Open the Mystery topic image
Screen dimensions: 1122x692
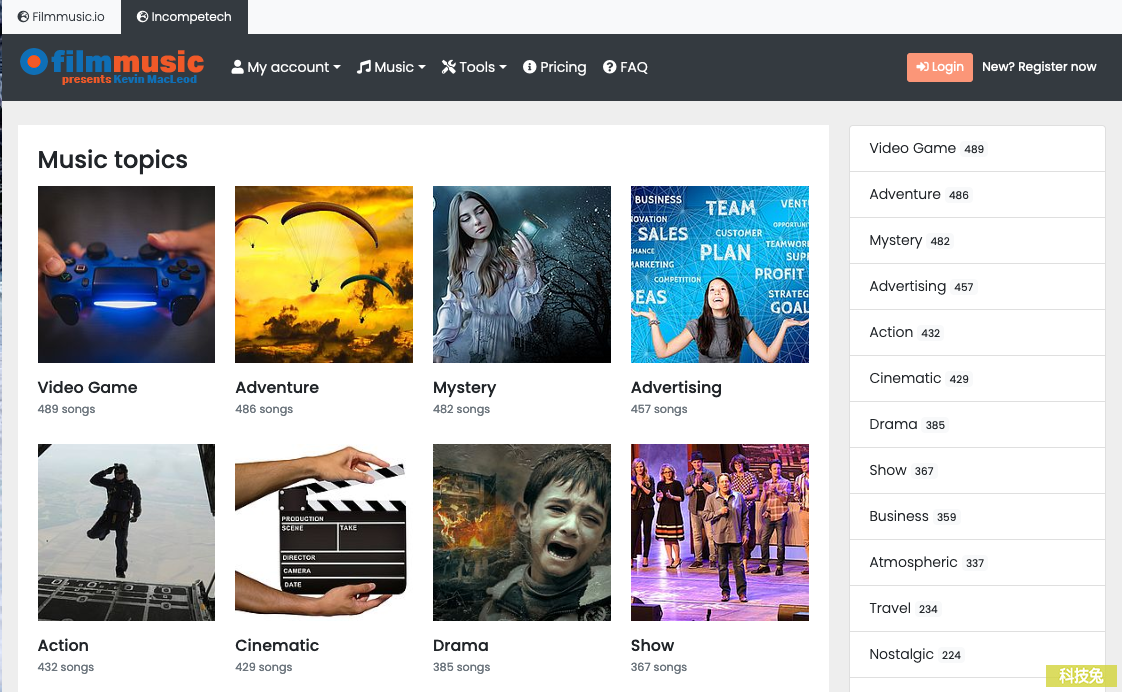pos(521,274)
